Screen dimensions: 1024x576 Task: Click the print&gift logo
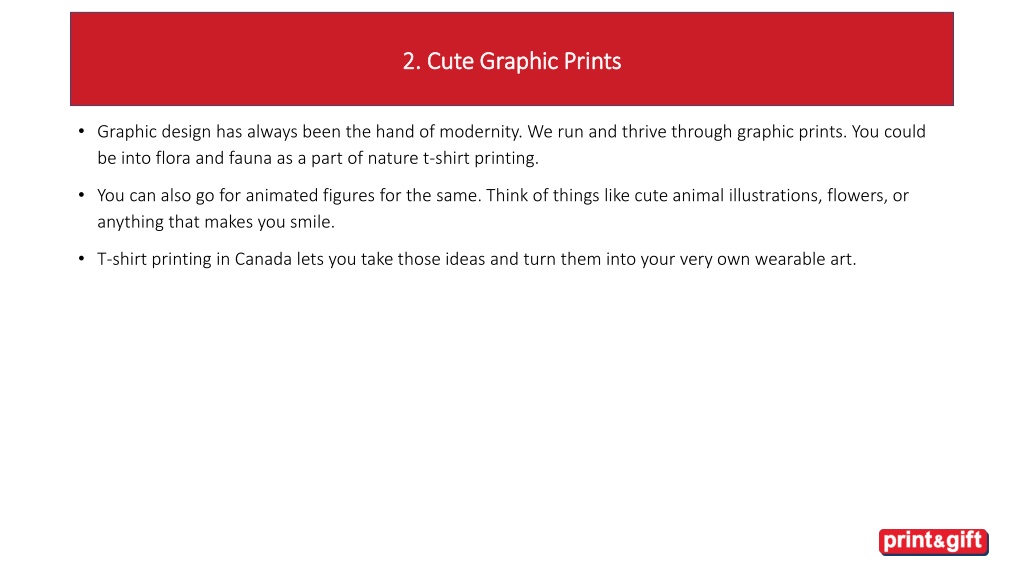coord(933,542)
